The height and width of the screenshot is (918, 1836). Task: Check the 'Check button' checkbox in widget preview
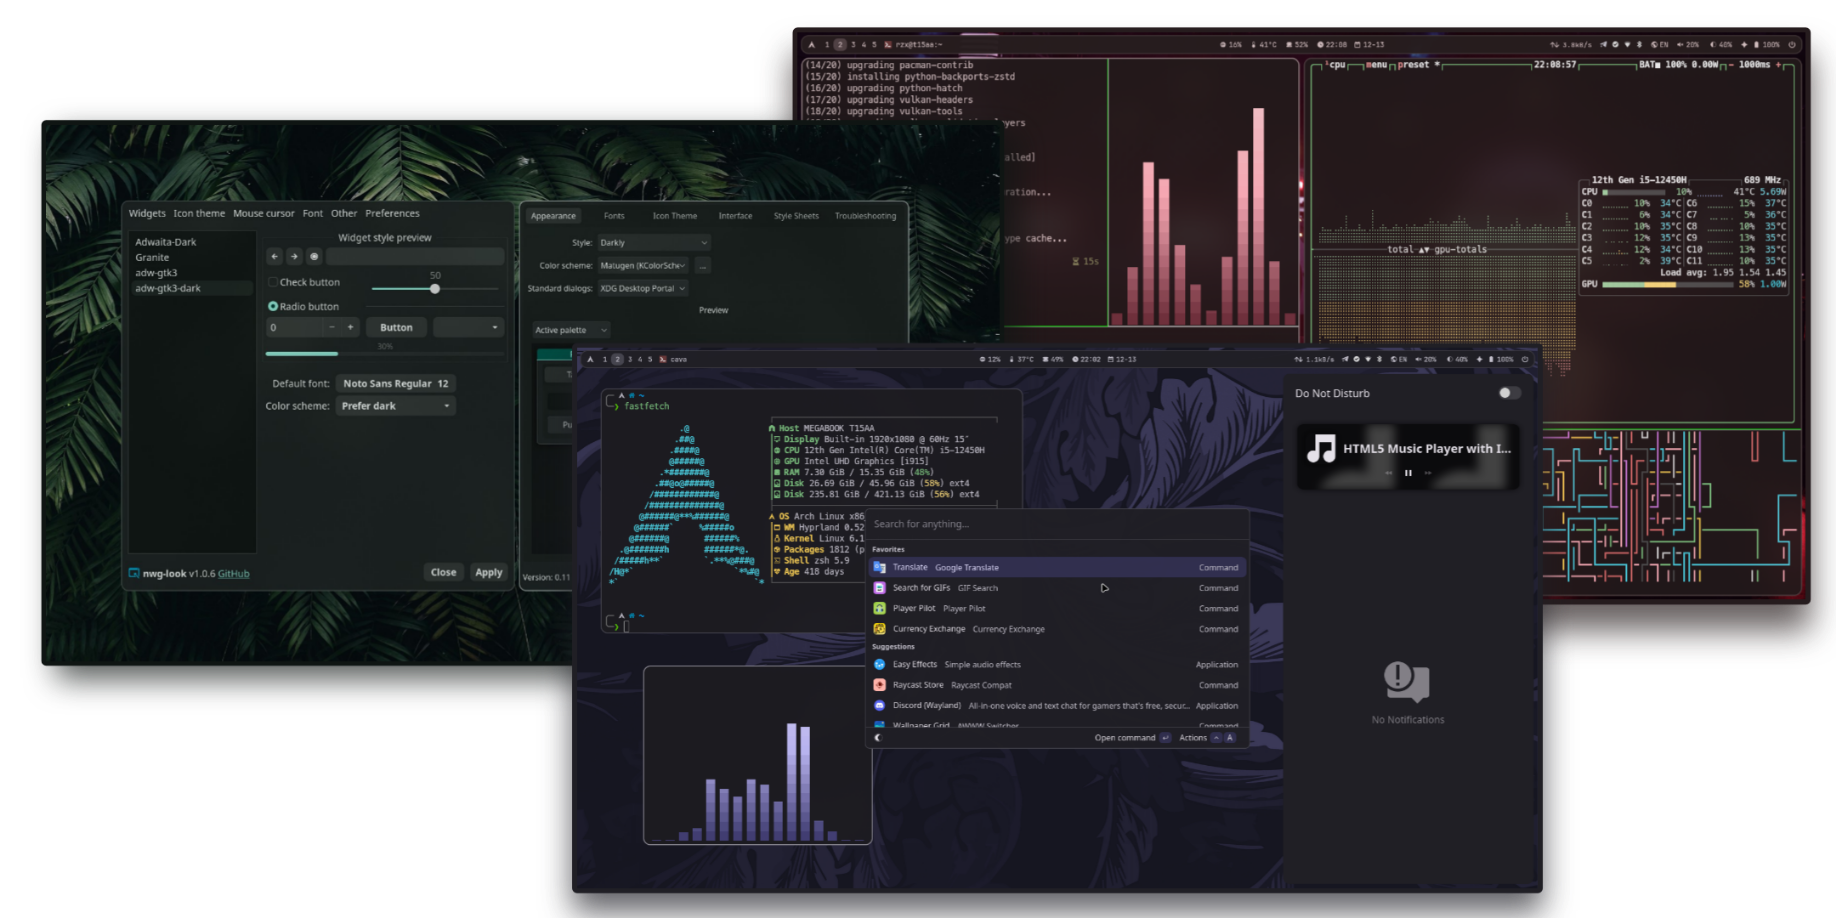(x=273, y=282)
